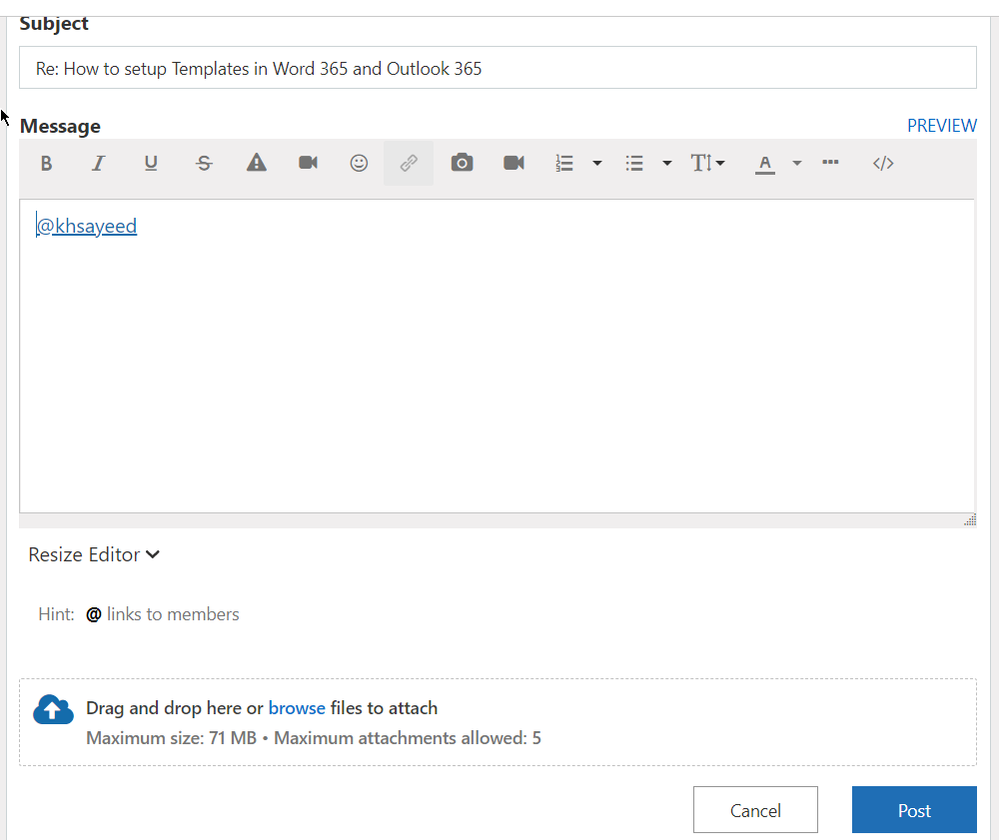Apply italic formatting

98,163
